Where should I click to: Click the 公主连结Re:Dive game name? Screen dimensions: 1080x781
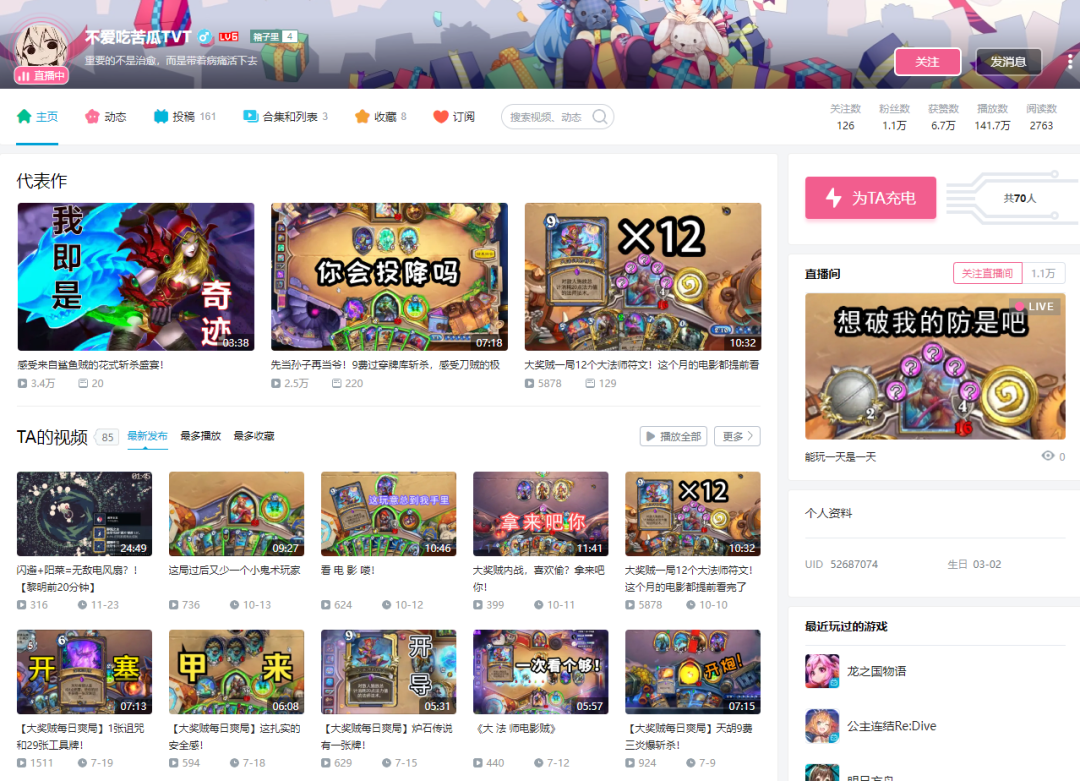click(891, 726)
